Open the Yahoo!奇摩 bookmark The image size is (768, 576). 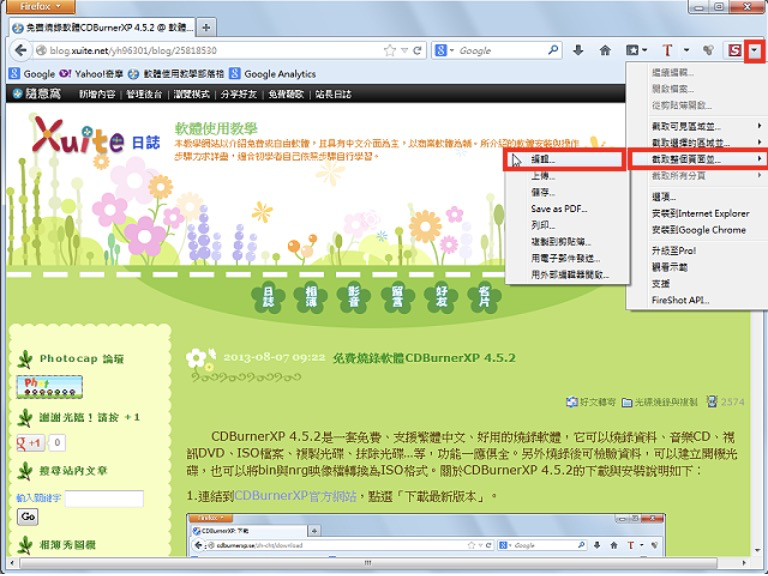[91, 74]
